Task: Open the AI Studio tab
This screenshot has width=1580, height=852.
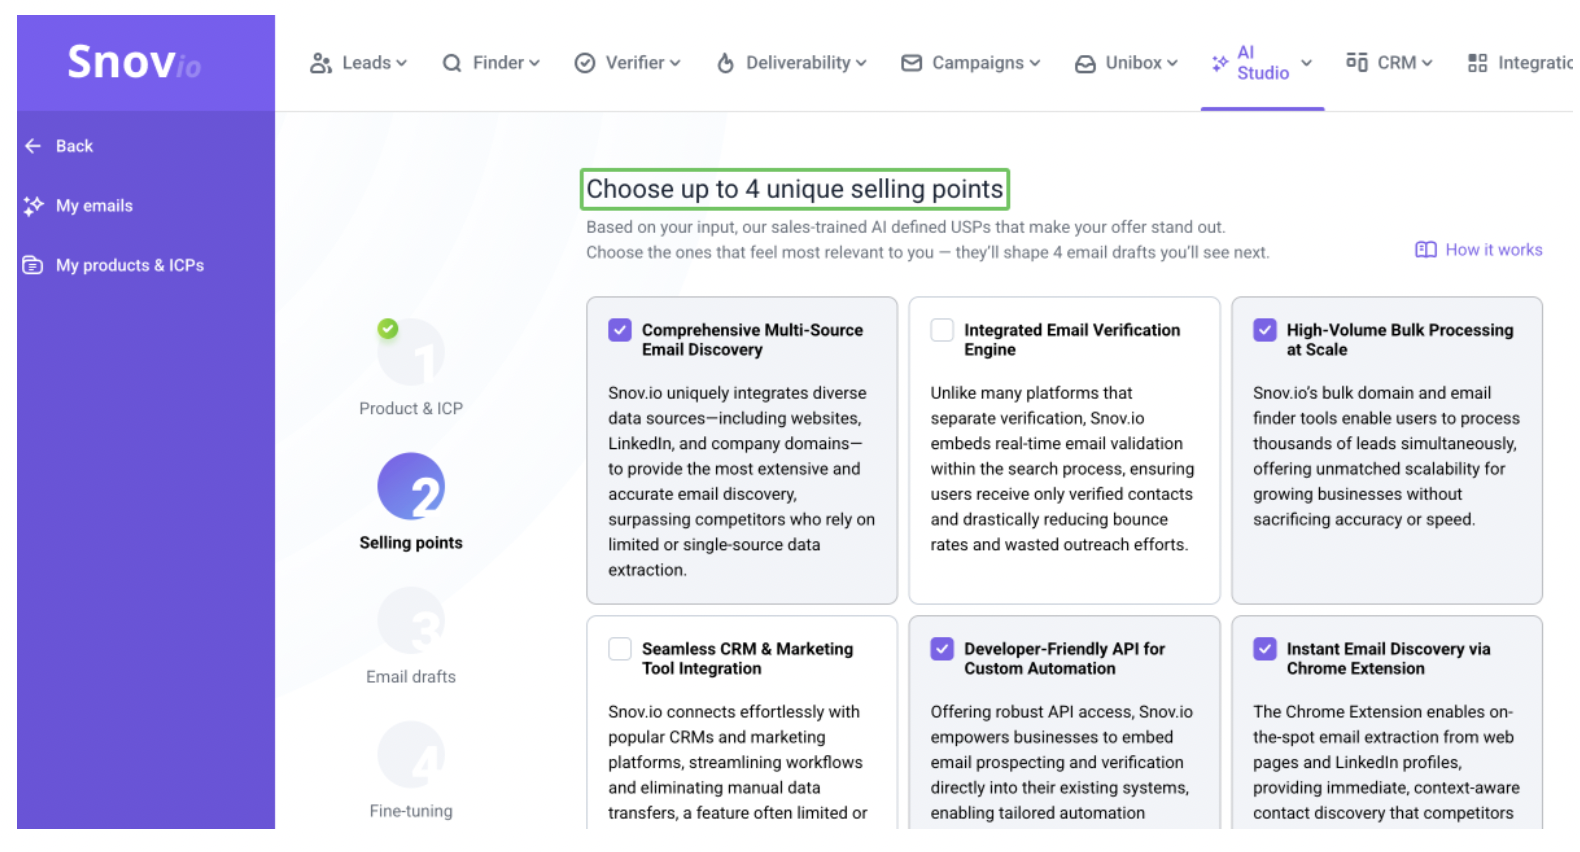Action: click(x=1262, y=63)
